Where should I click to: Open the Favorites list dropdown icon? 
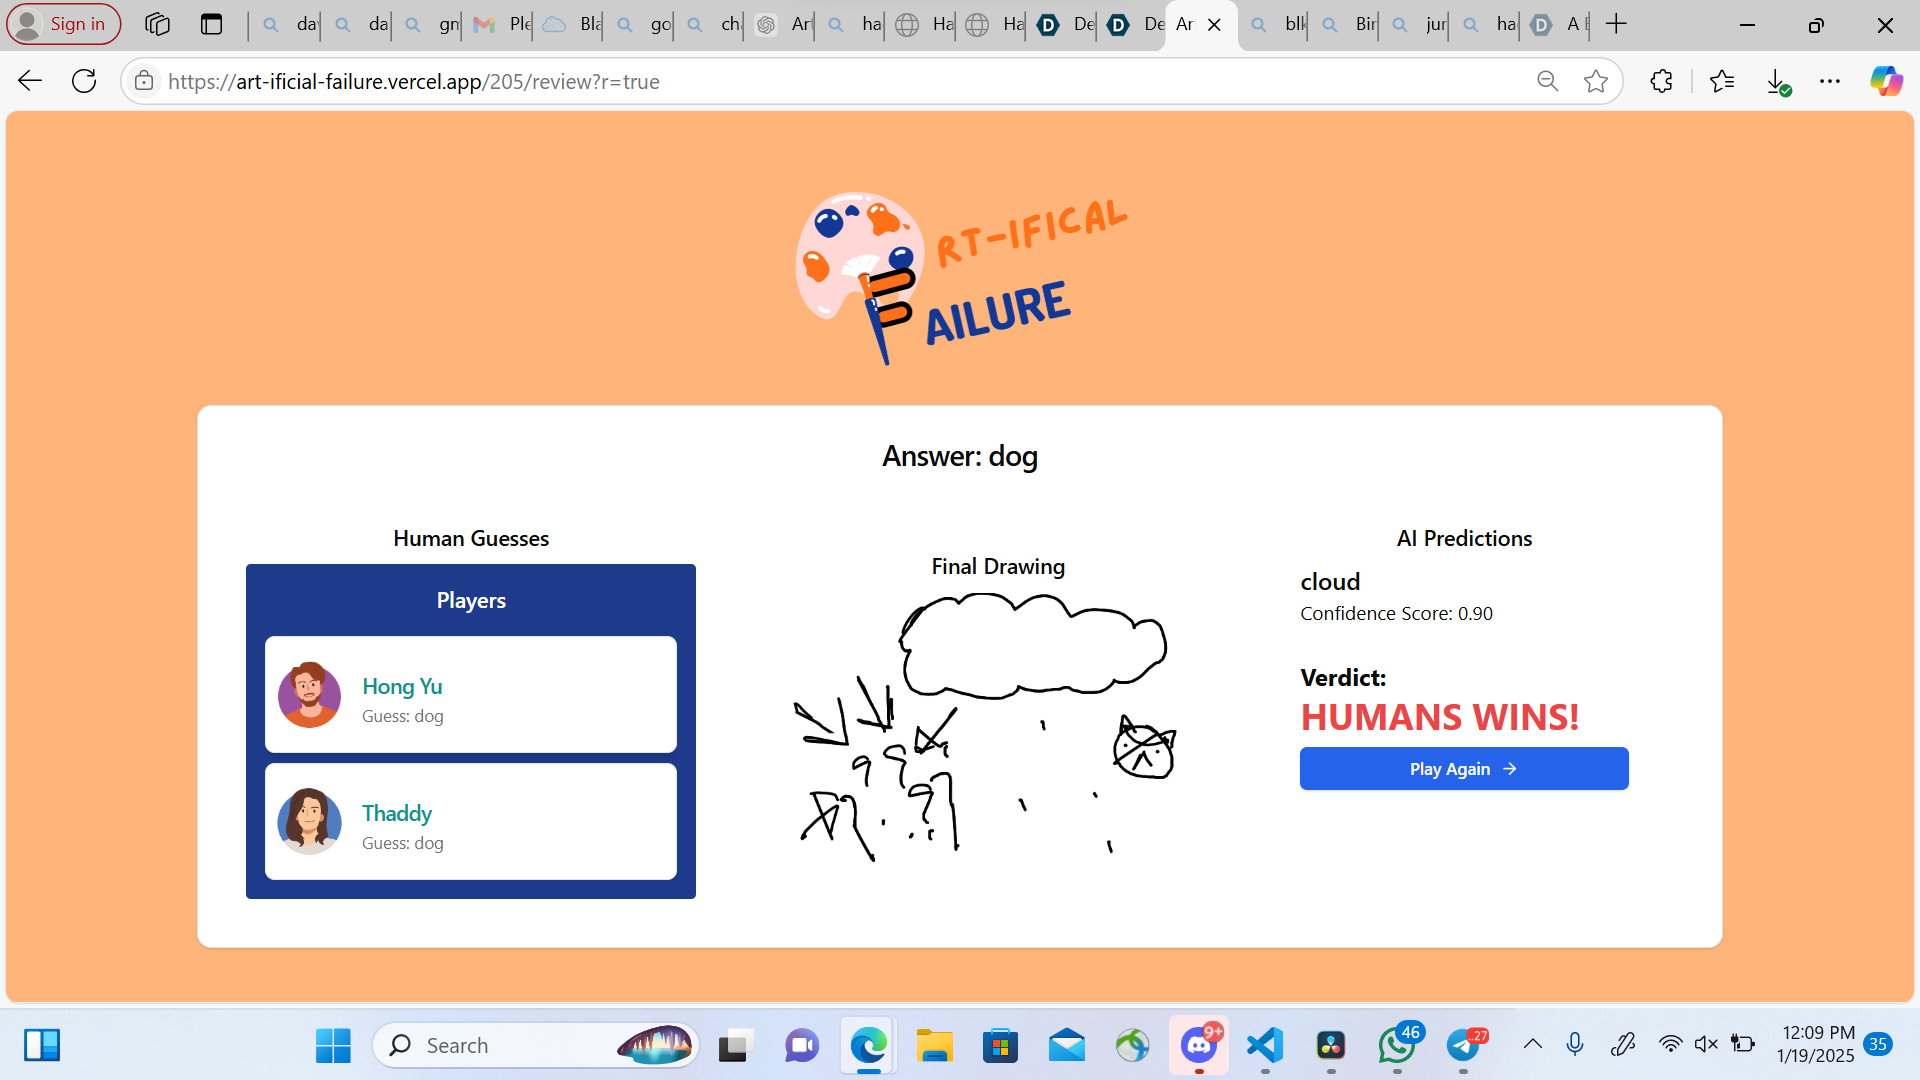[1722, 81]
